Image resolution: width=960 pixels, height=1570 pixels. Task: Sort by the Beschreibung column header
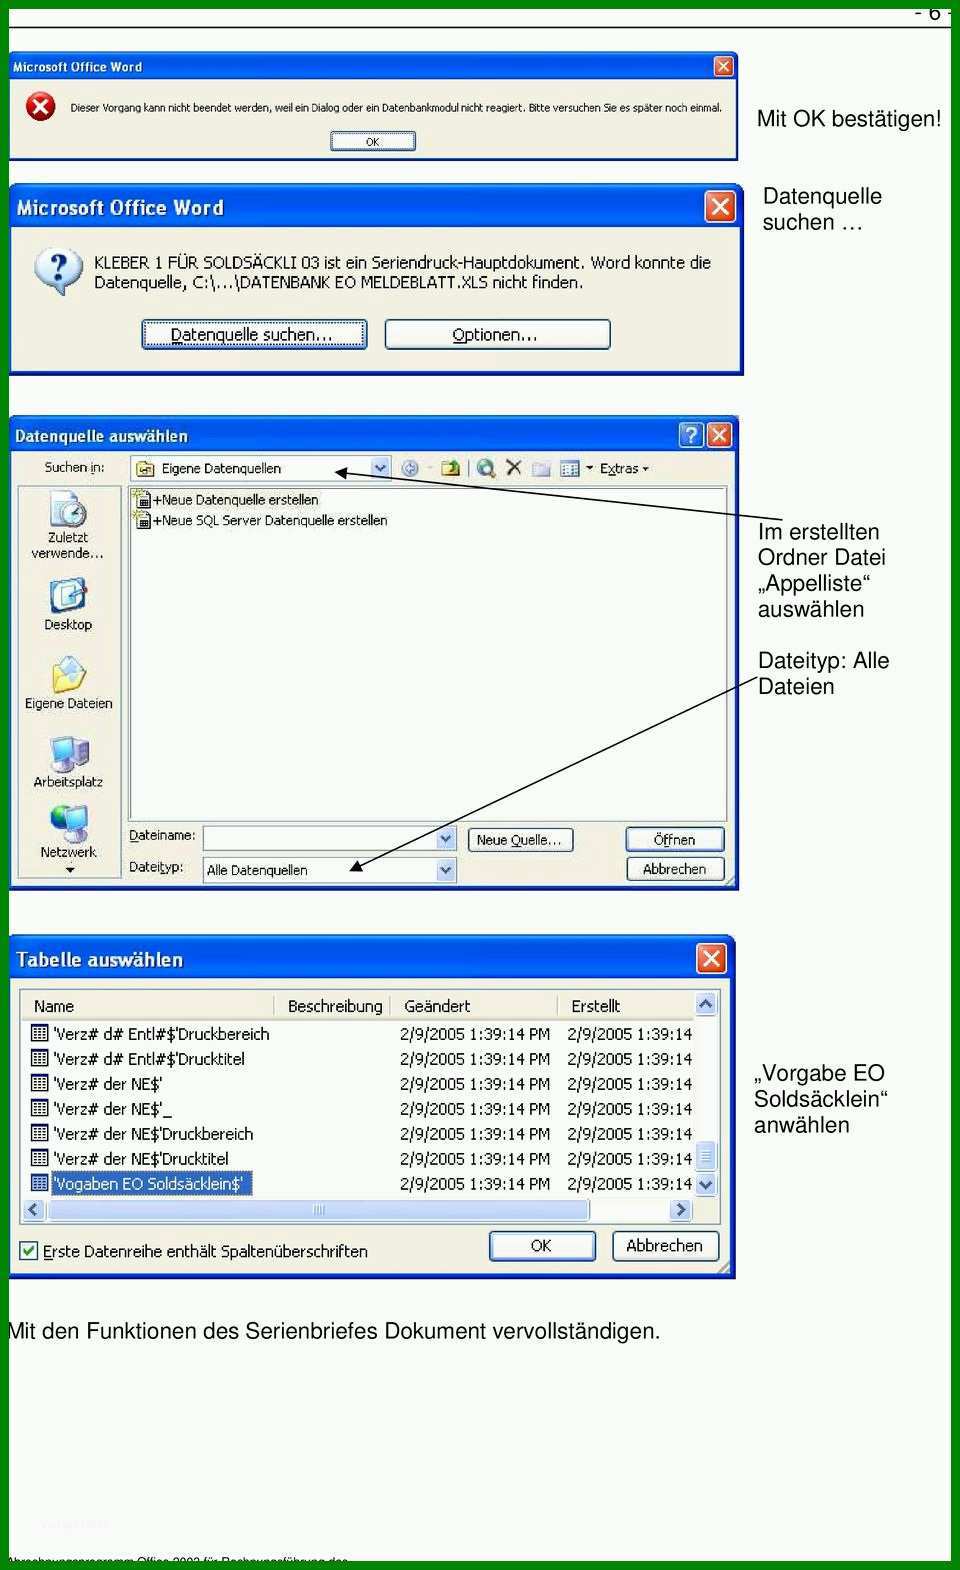(x=334, y=1005)
